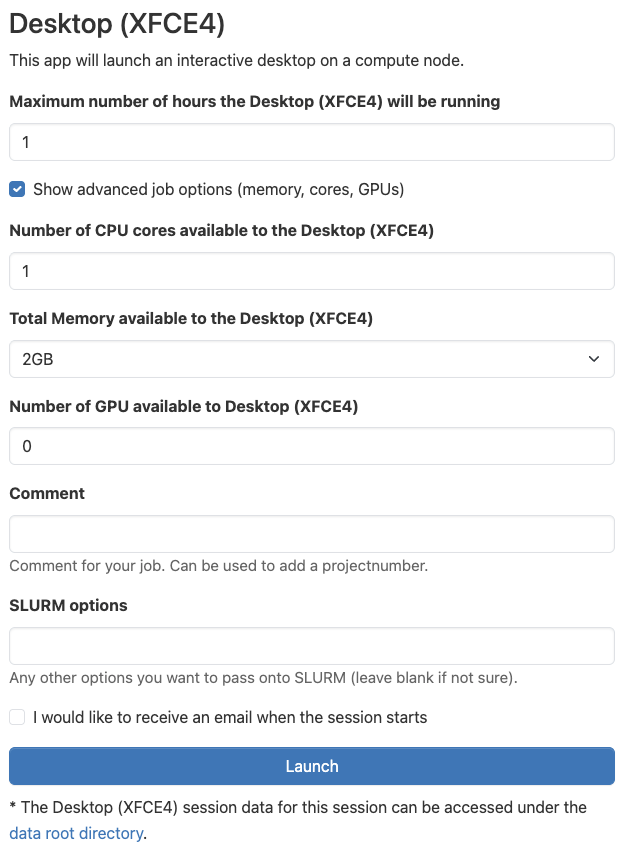
Task: Click the bold Comment label
Action: coord(47,493)
